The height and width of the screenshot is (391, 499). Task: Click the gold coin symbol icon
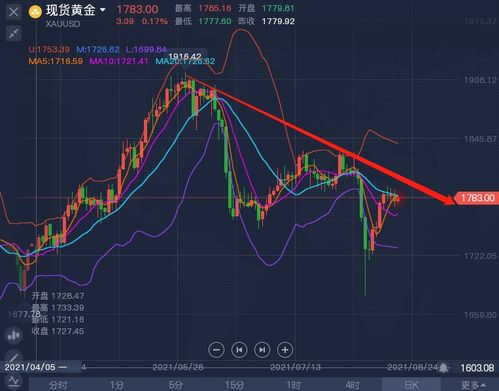click(35, 12)
